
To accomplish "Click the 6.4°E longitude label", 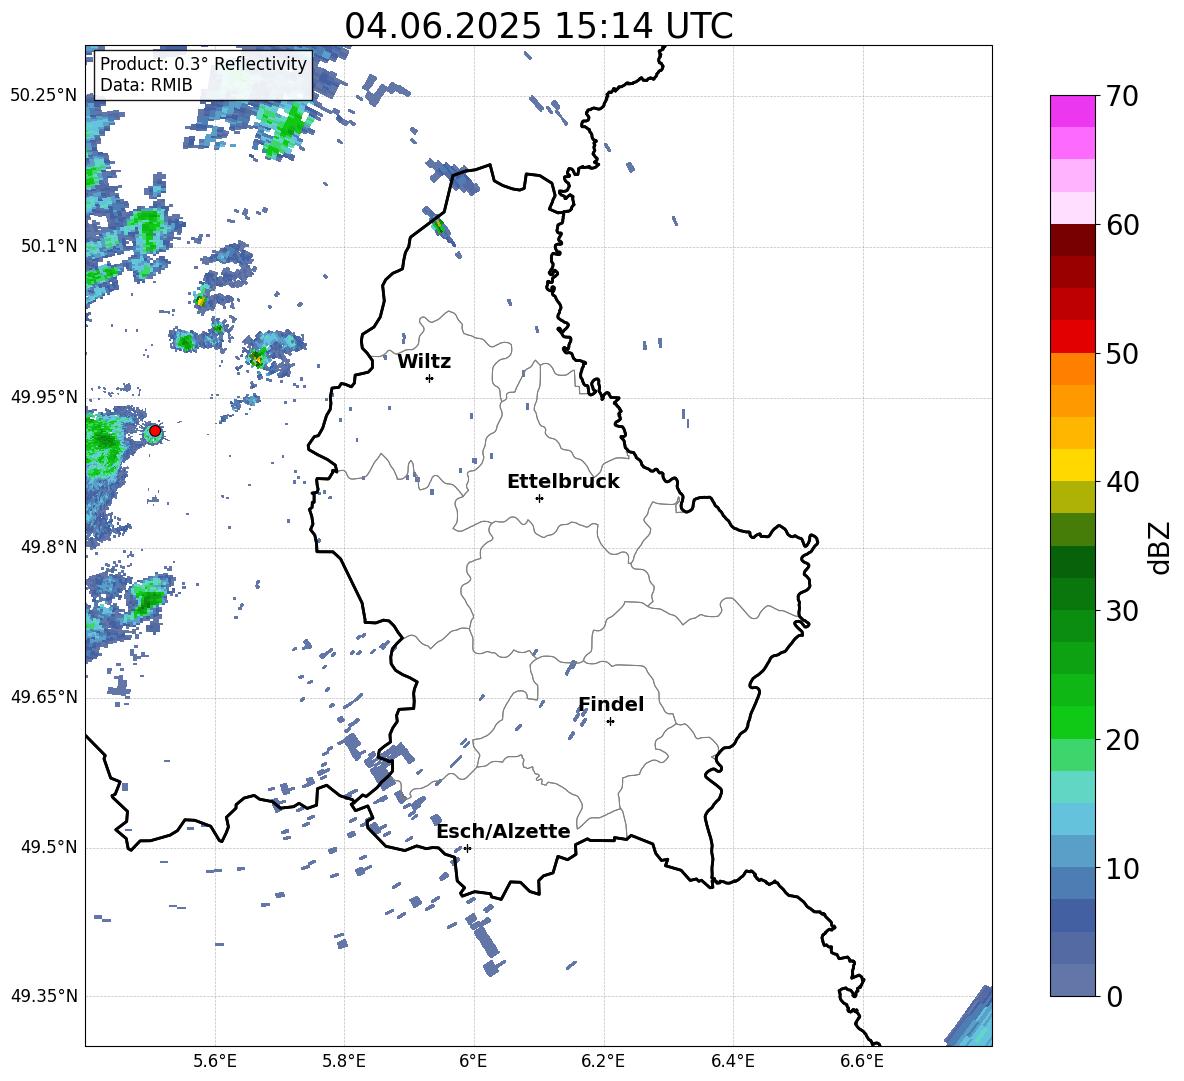I will (733, 1061).
